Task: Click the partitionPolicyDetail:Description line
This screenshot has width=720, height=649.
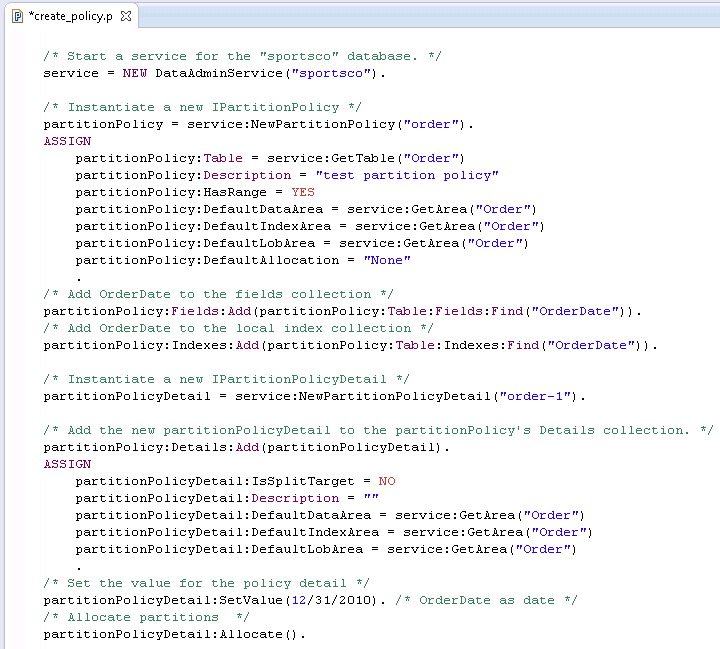Action: pos(227,498)
